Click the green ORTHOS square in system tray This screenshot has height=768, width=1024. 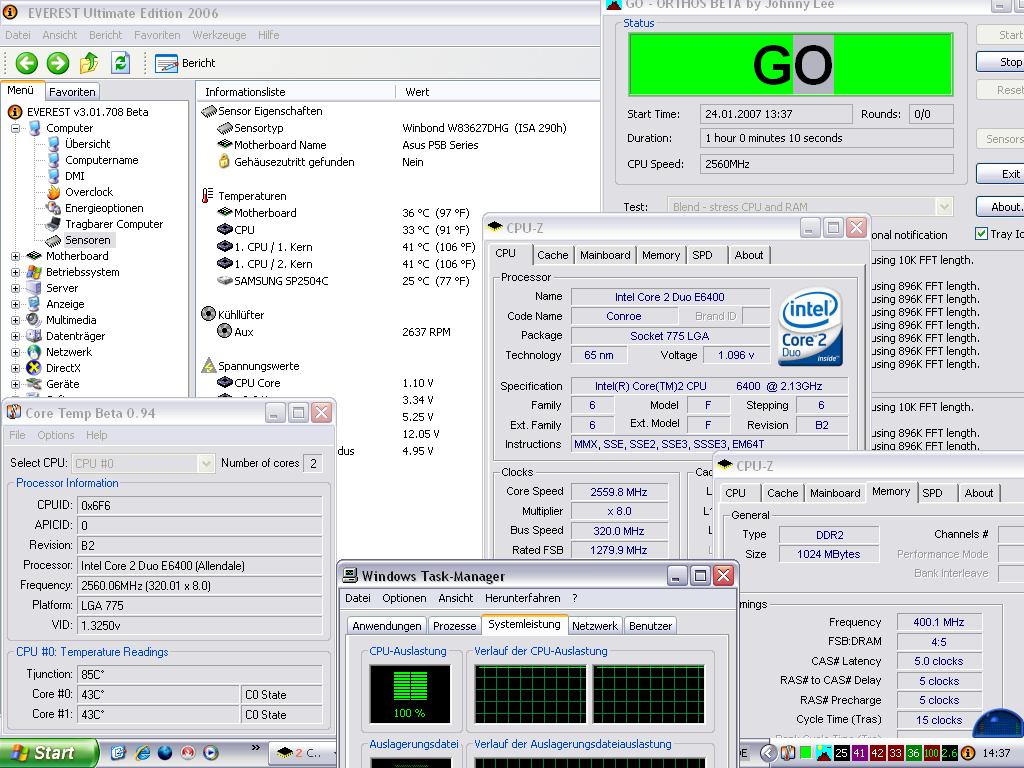coord(806,753)
